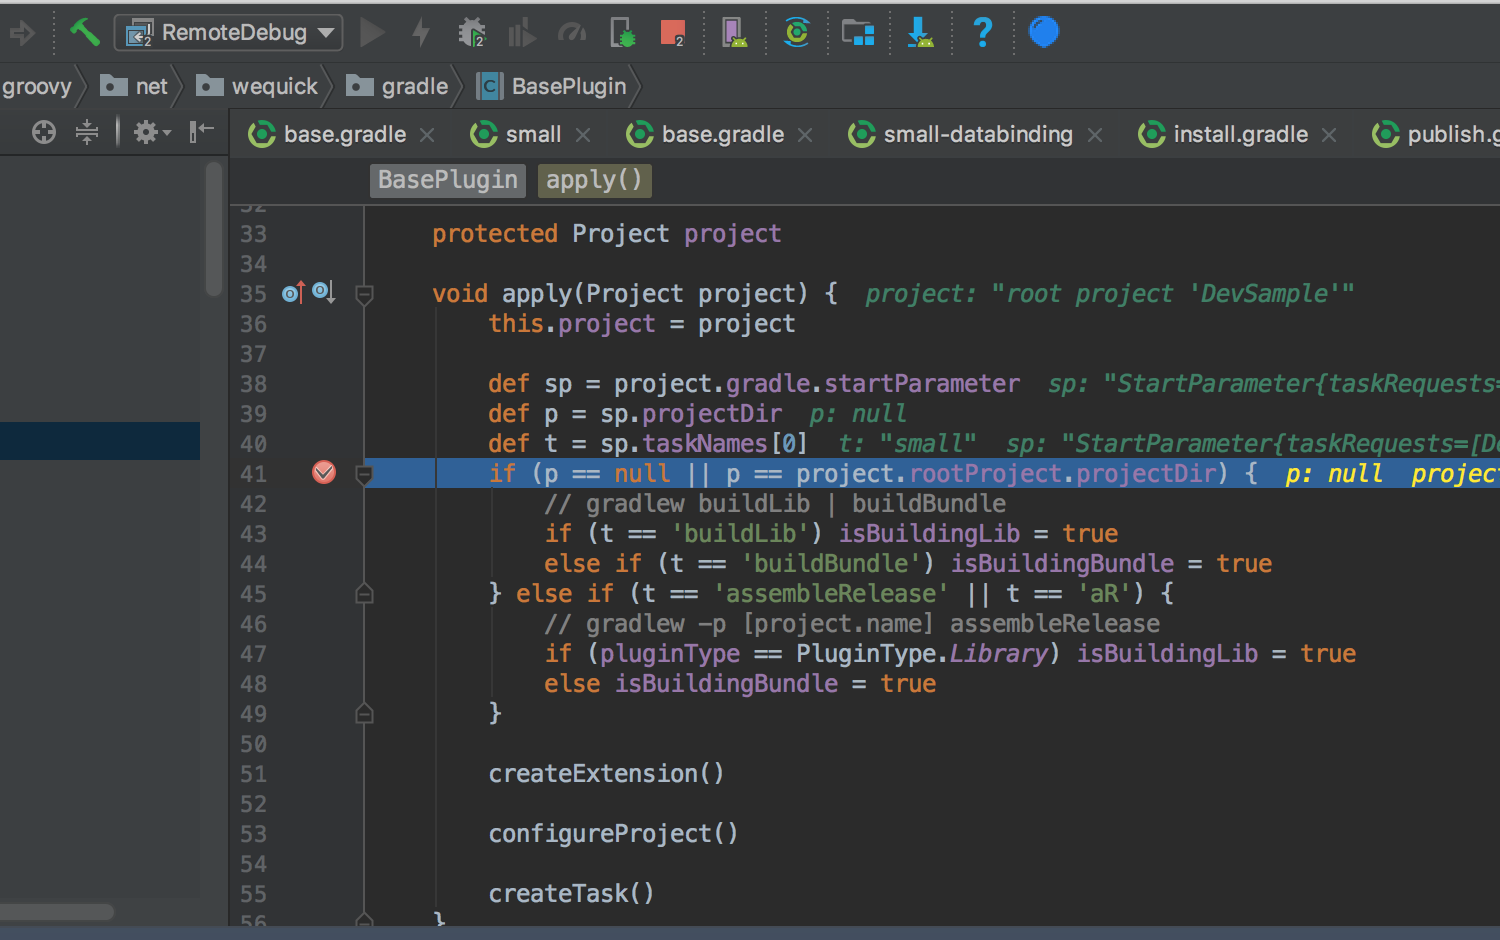Click Scroll from Source crosshair icon

click(44, 132)
